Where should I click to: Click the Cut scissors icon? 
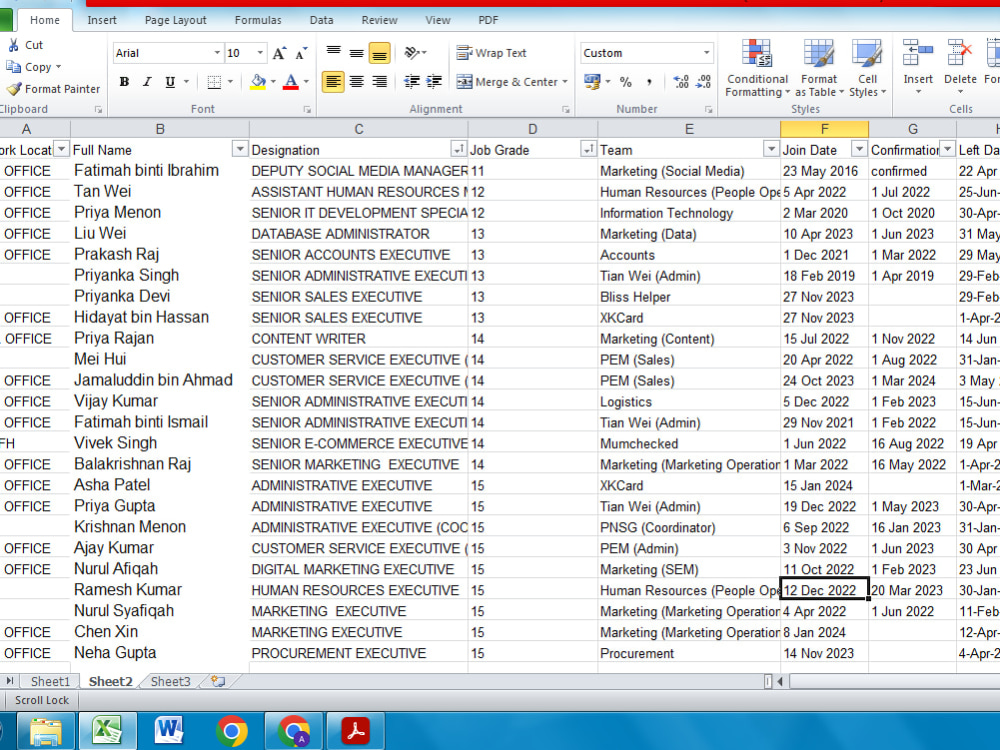point(13,45)
